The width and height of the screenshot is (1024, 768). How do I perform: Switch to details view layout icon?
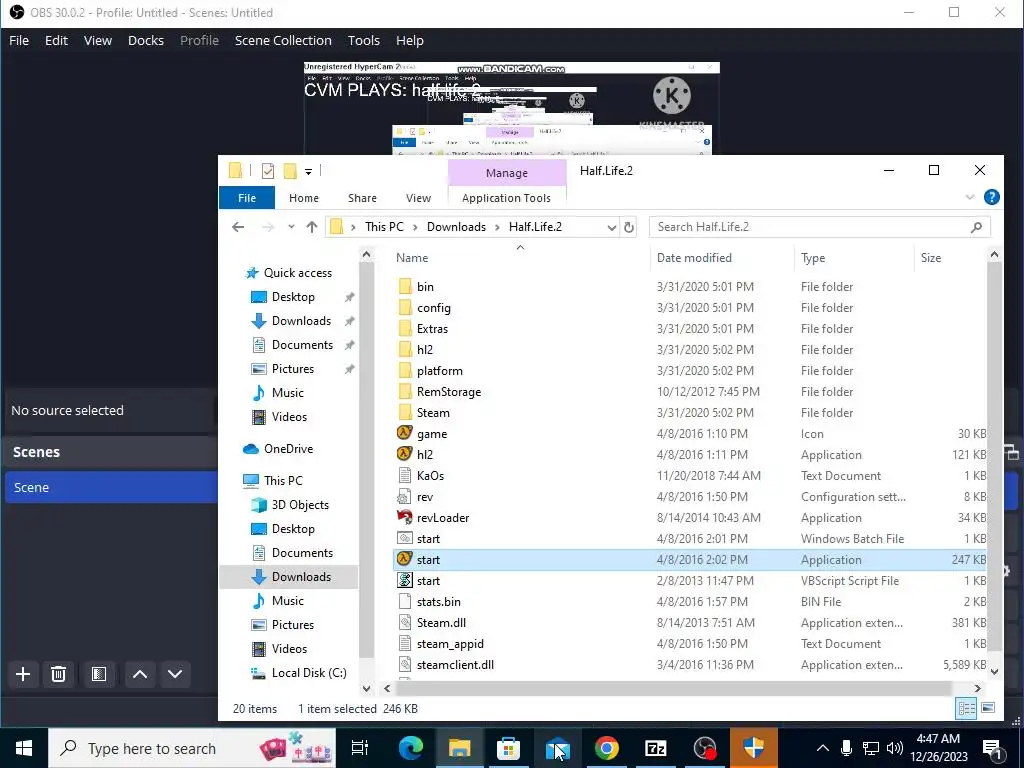pos(966,709)
